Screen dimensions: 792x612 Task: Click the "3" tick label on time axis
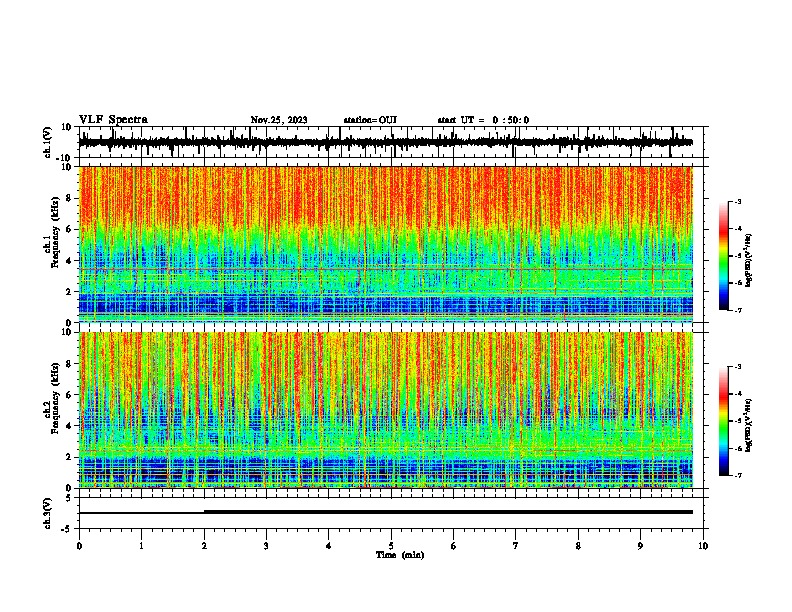coord(266,546)
